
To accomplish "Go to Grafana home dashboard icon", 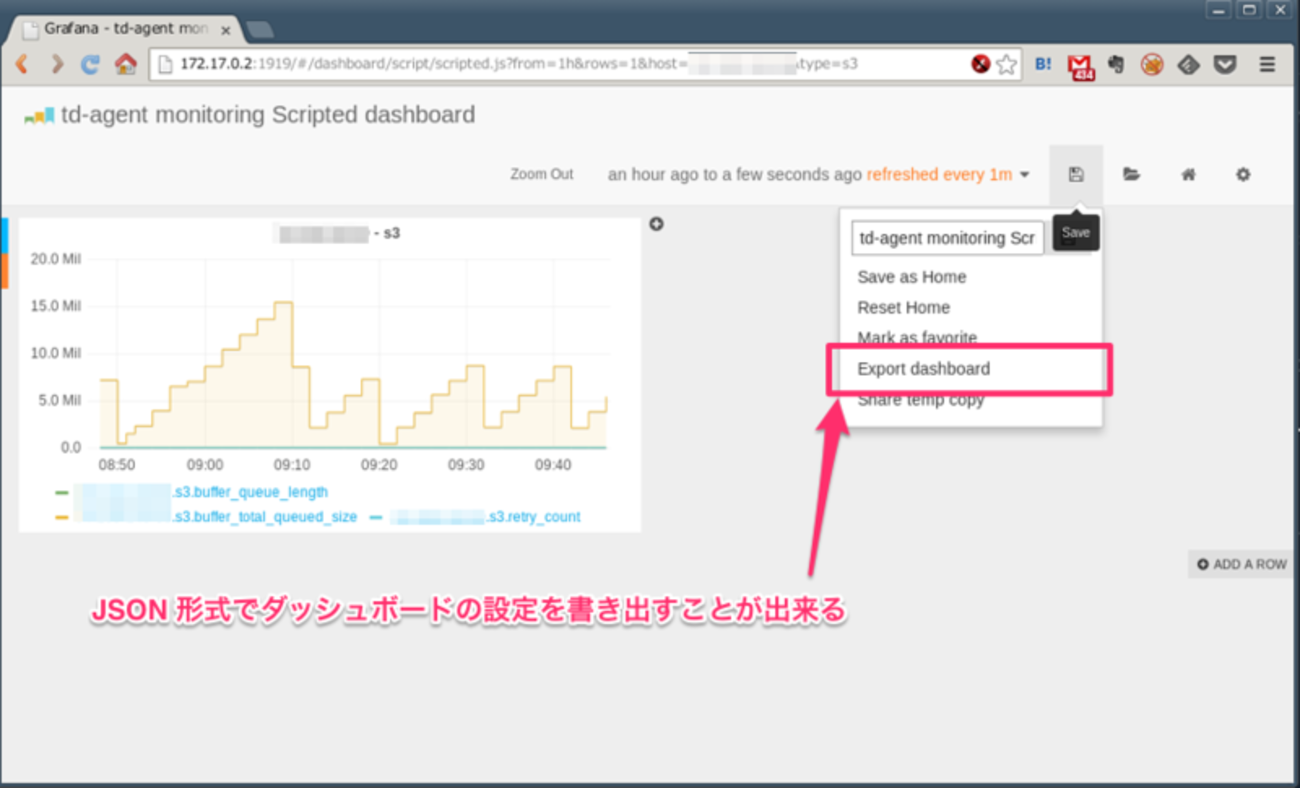I will pos(1188,175).
